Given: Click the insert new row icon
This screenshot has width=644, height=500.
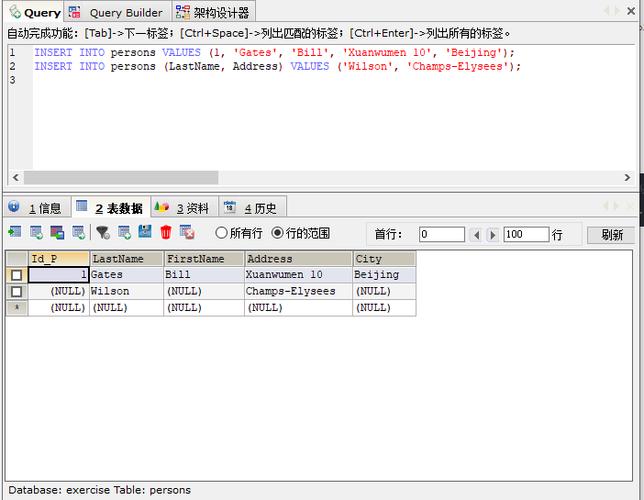Looking at the screenshot, I should tap(124, 232).
